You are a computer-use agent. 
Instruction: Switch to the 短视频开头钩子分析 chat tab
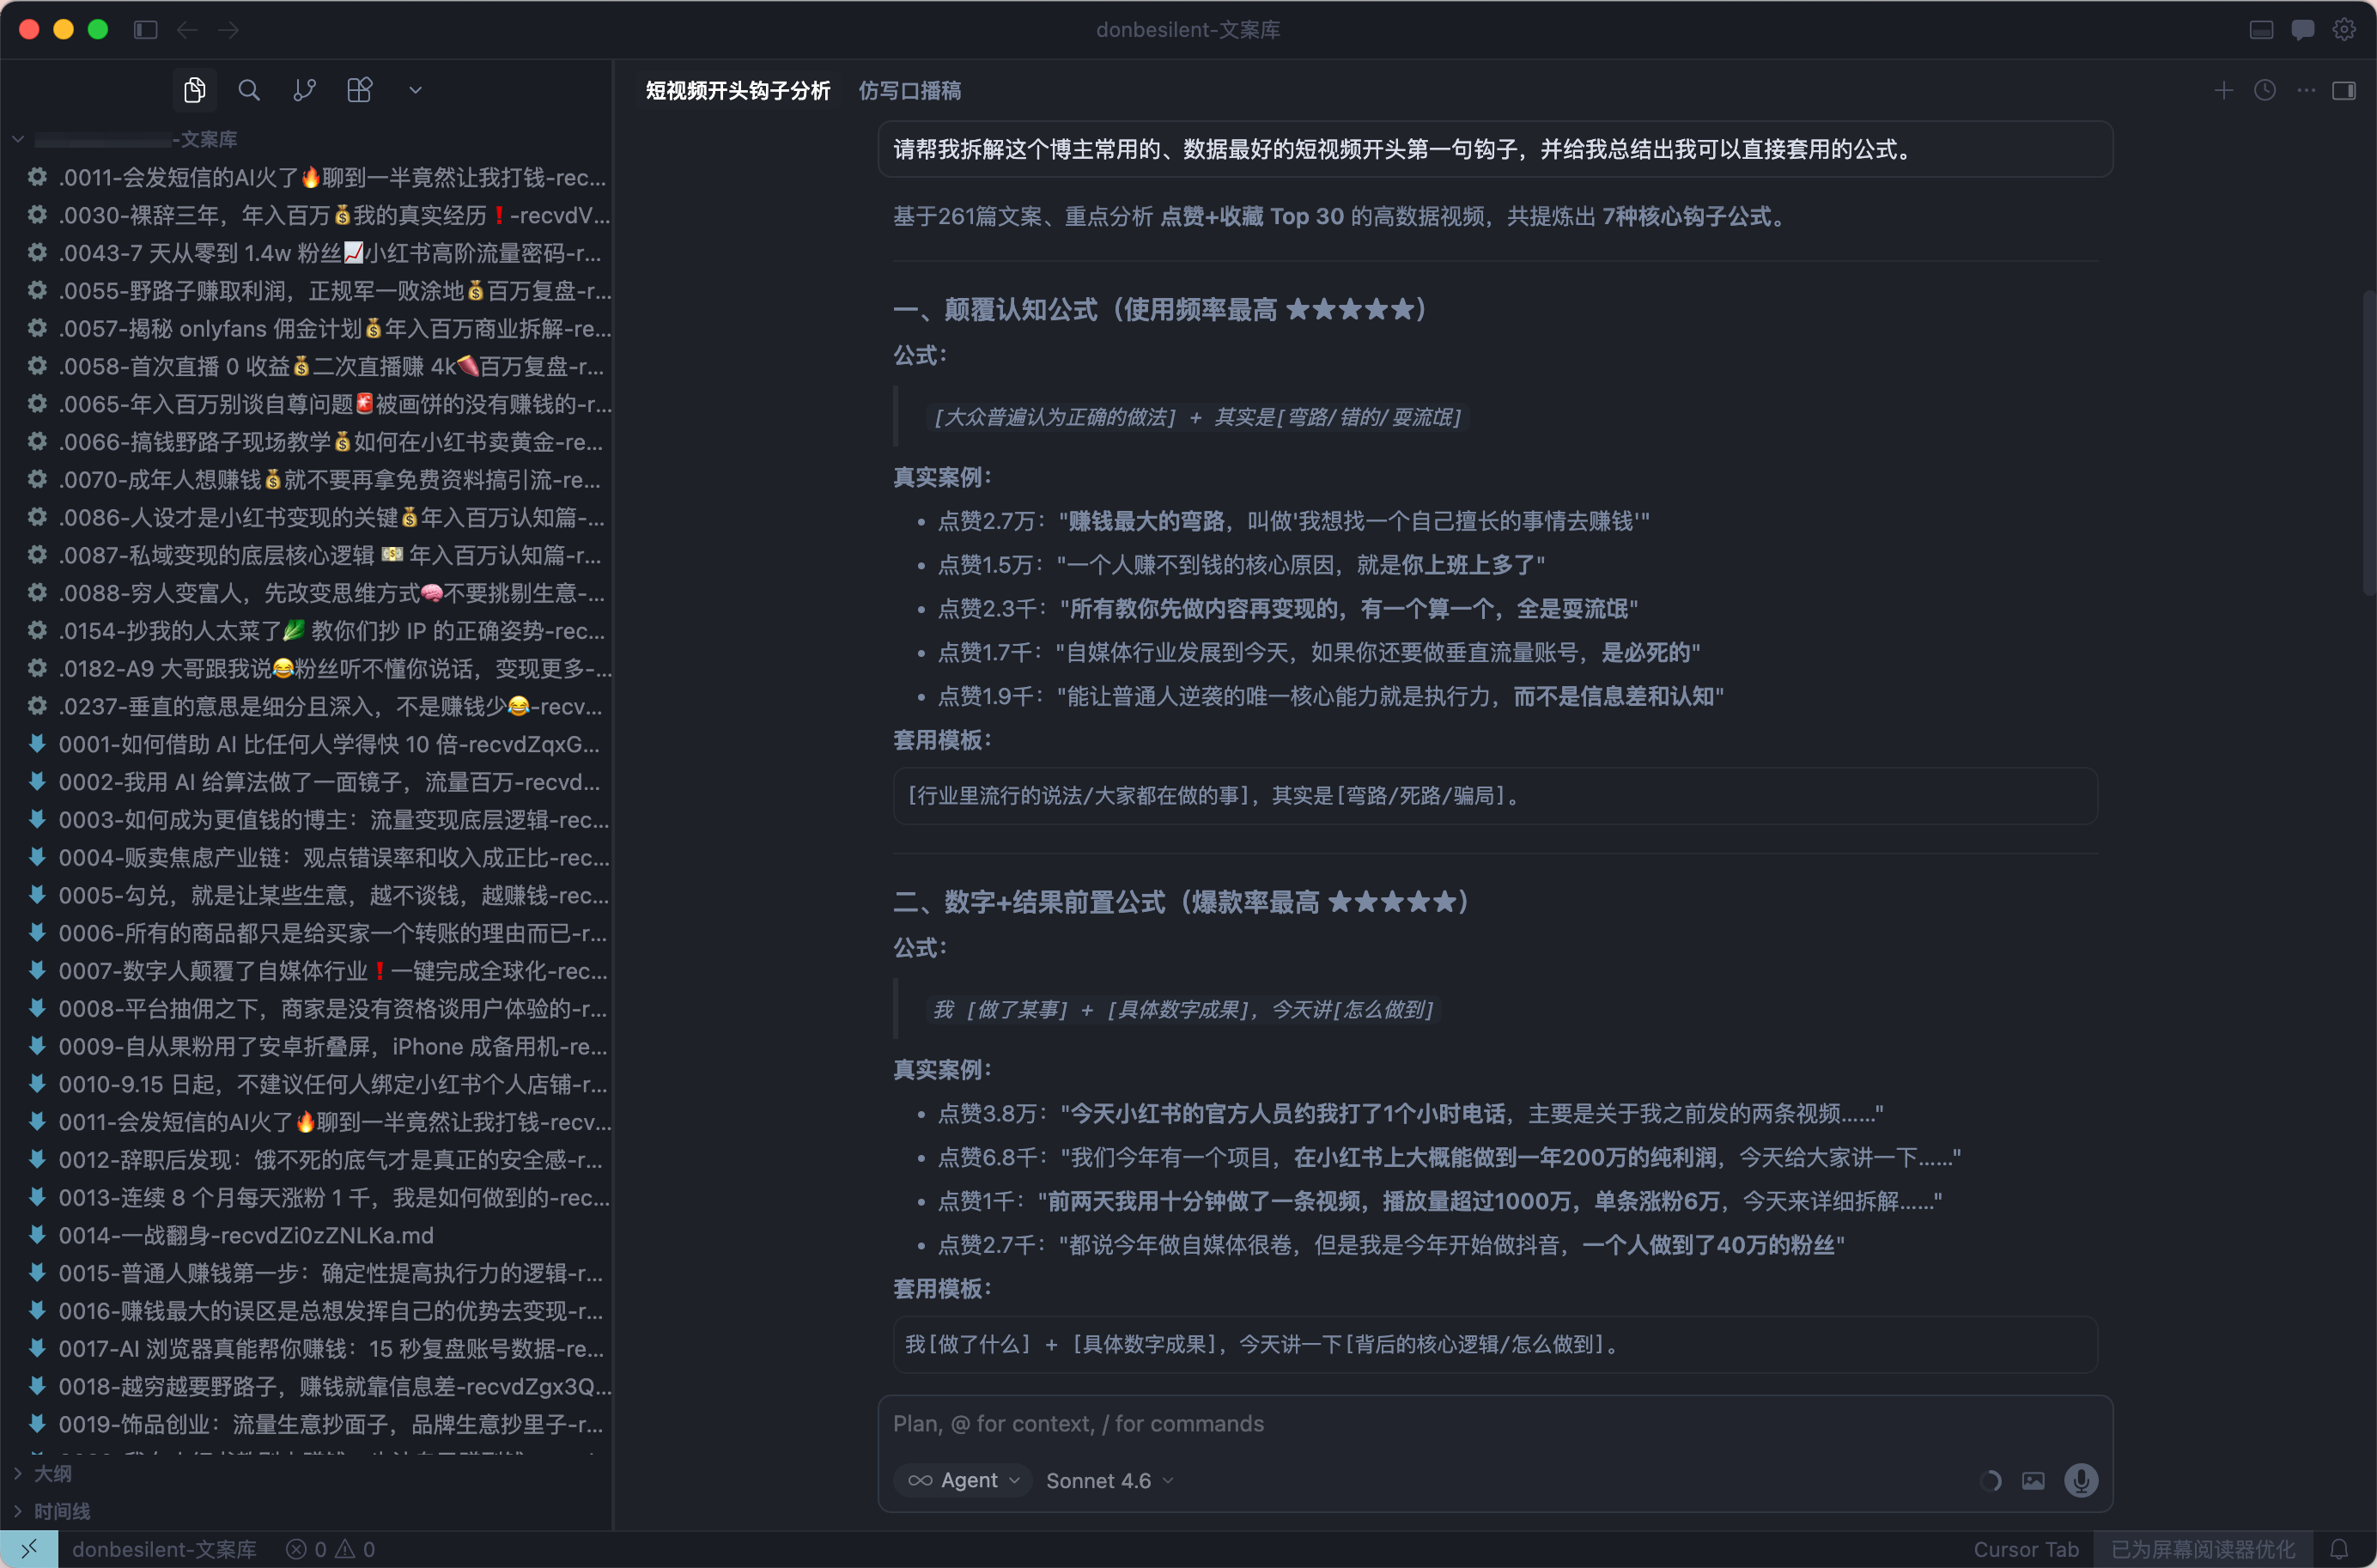point(738,91)
